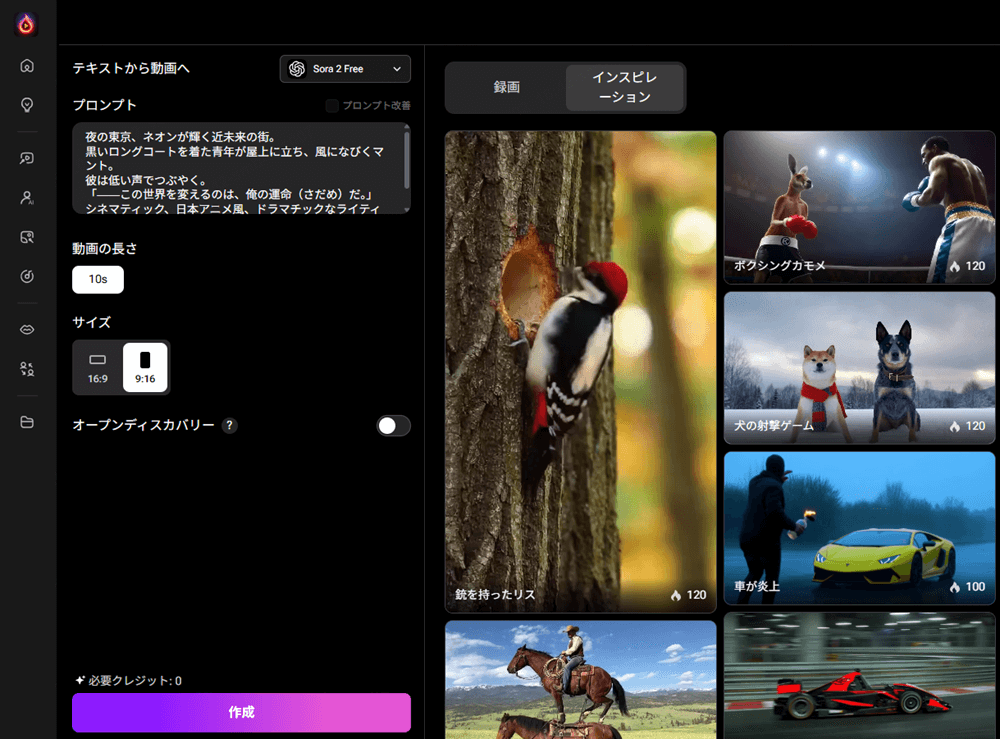Switch to the 録画 tab
The image size is (1000, 739).
(x=505, y=87)
